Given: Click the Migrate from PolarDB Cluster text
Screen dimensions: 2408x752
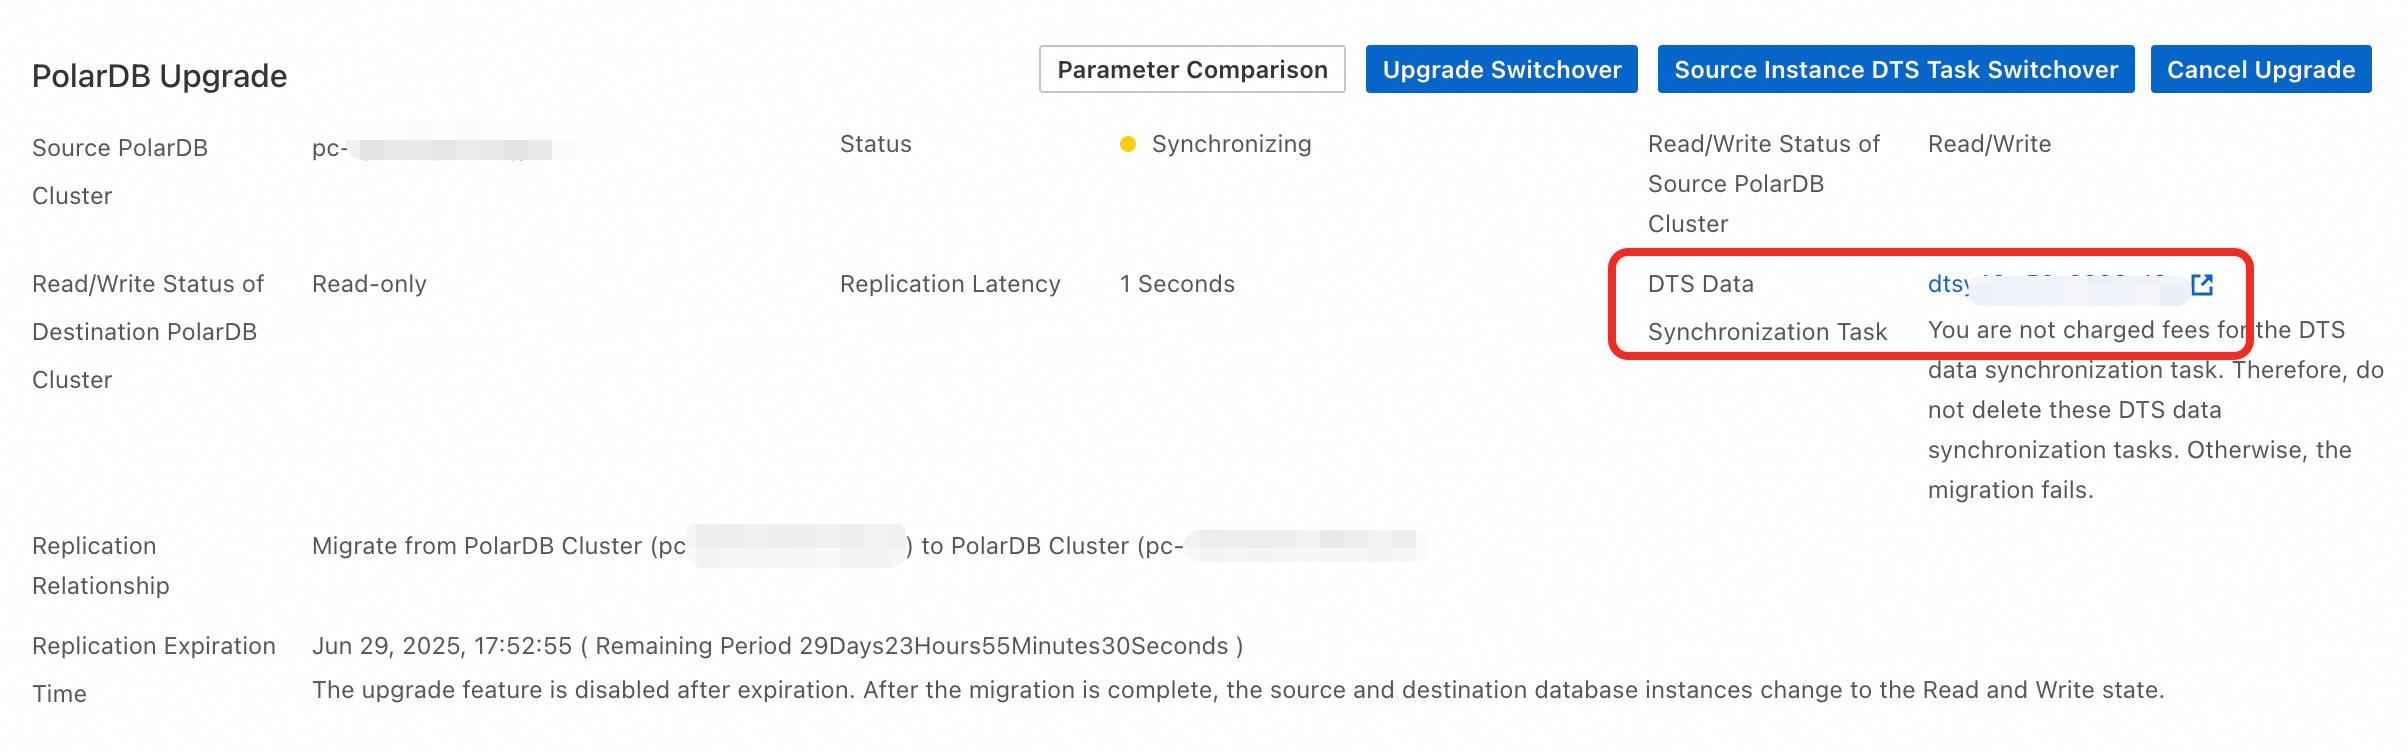Looking at the screenshot, I should [x=498, y=546].
